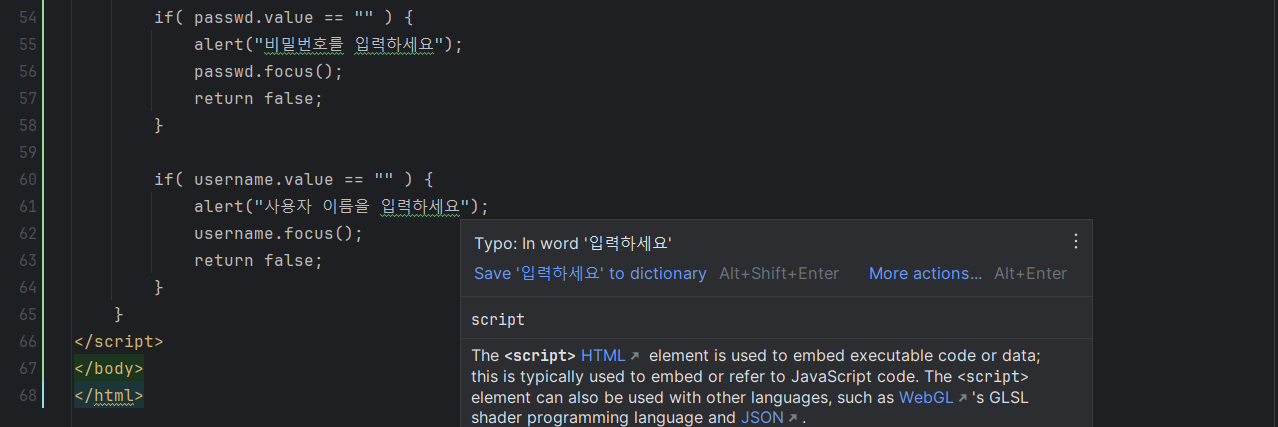The image size is (1278, 427).
Task: Click line number 55 in gutter
Action: [28, 44]
